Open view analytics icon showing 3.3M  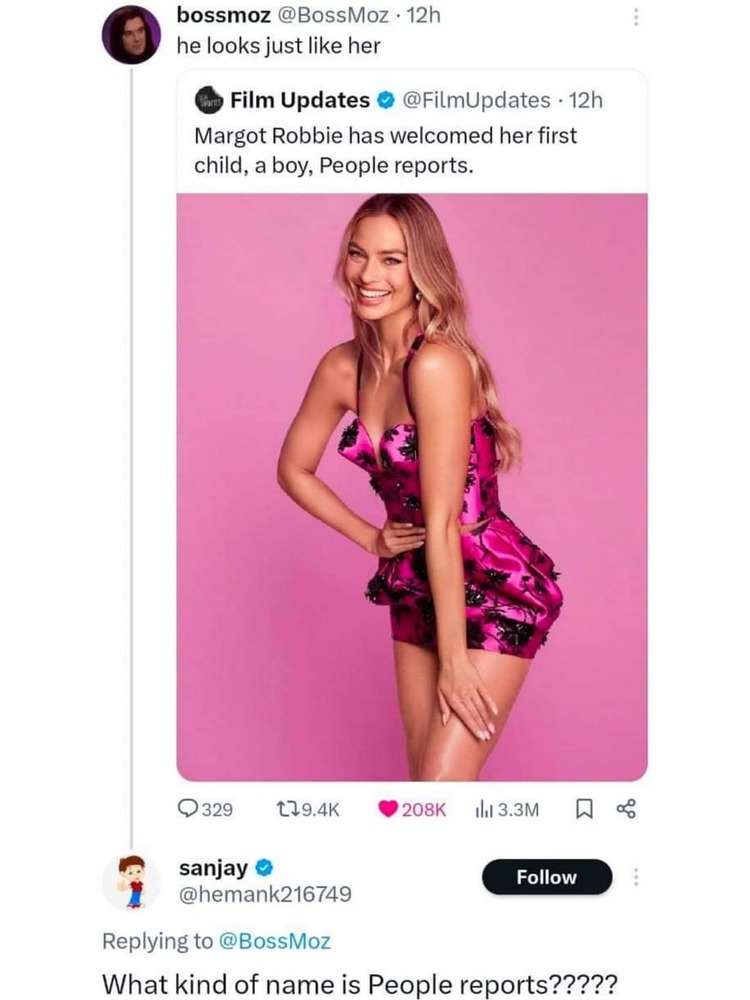pos(484,809)
